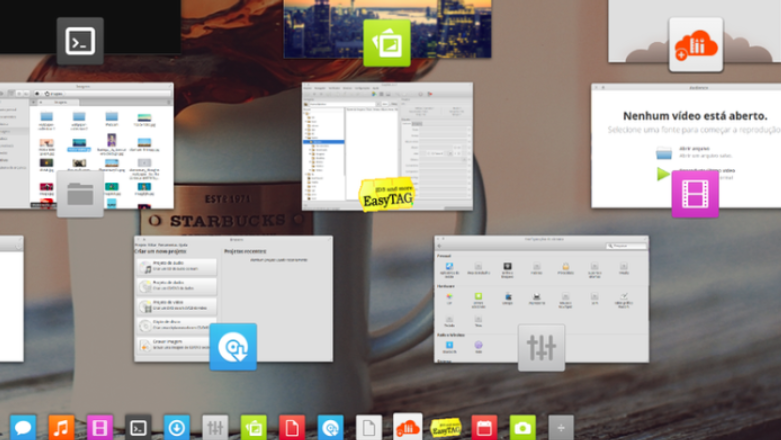Image resolution: width=781 pixels, height=440 pixels.
Task: Click the green play arrow in Audience window
Action: tap(663, 174)
